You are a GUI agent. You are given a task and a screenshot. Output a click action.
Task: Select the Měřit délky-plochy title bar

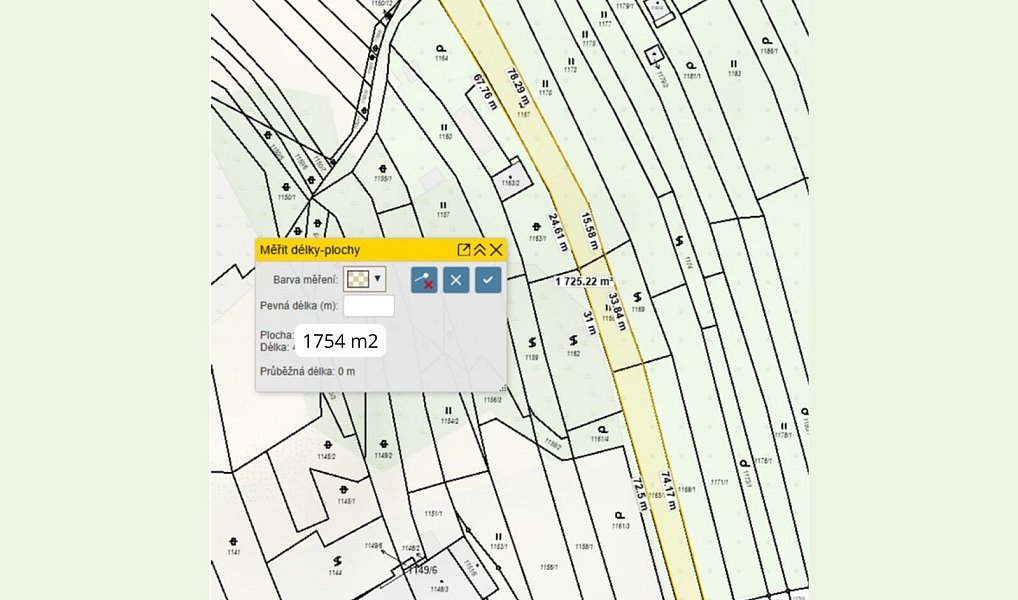point(381,250)
